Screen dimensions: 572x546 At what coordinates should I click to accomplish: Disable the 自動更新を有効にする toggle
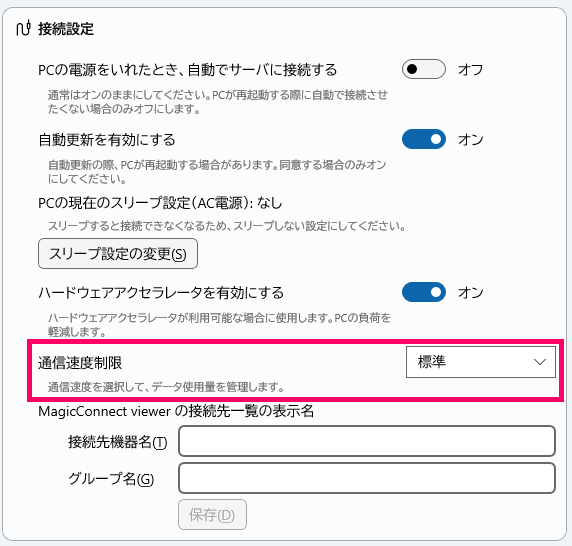click(424, 139)
